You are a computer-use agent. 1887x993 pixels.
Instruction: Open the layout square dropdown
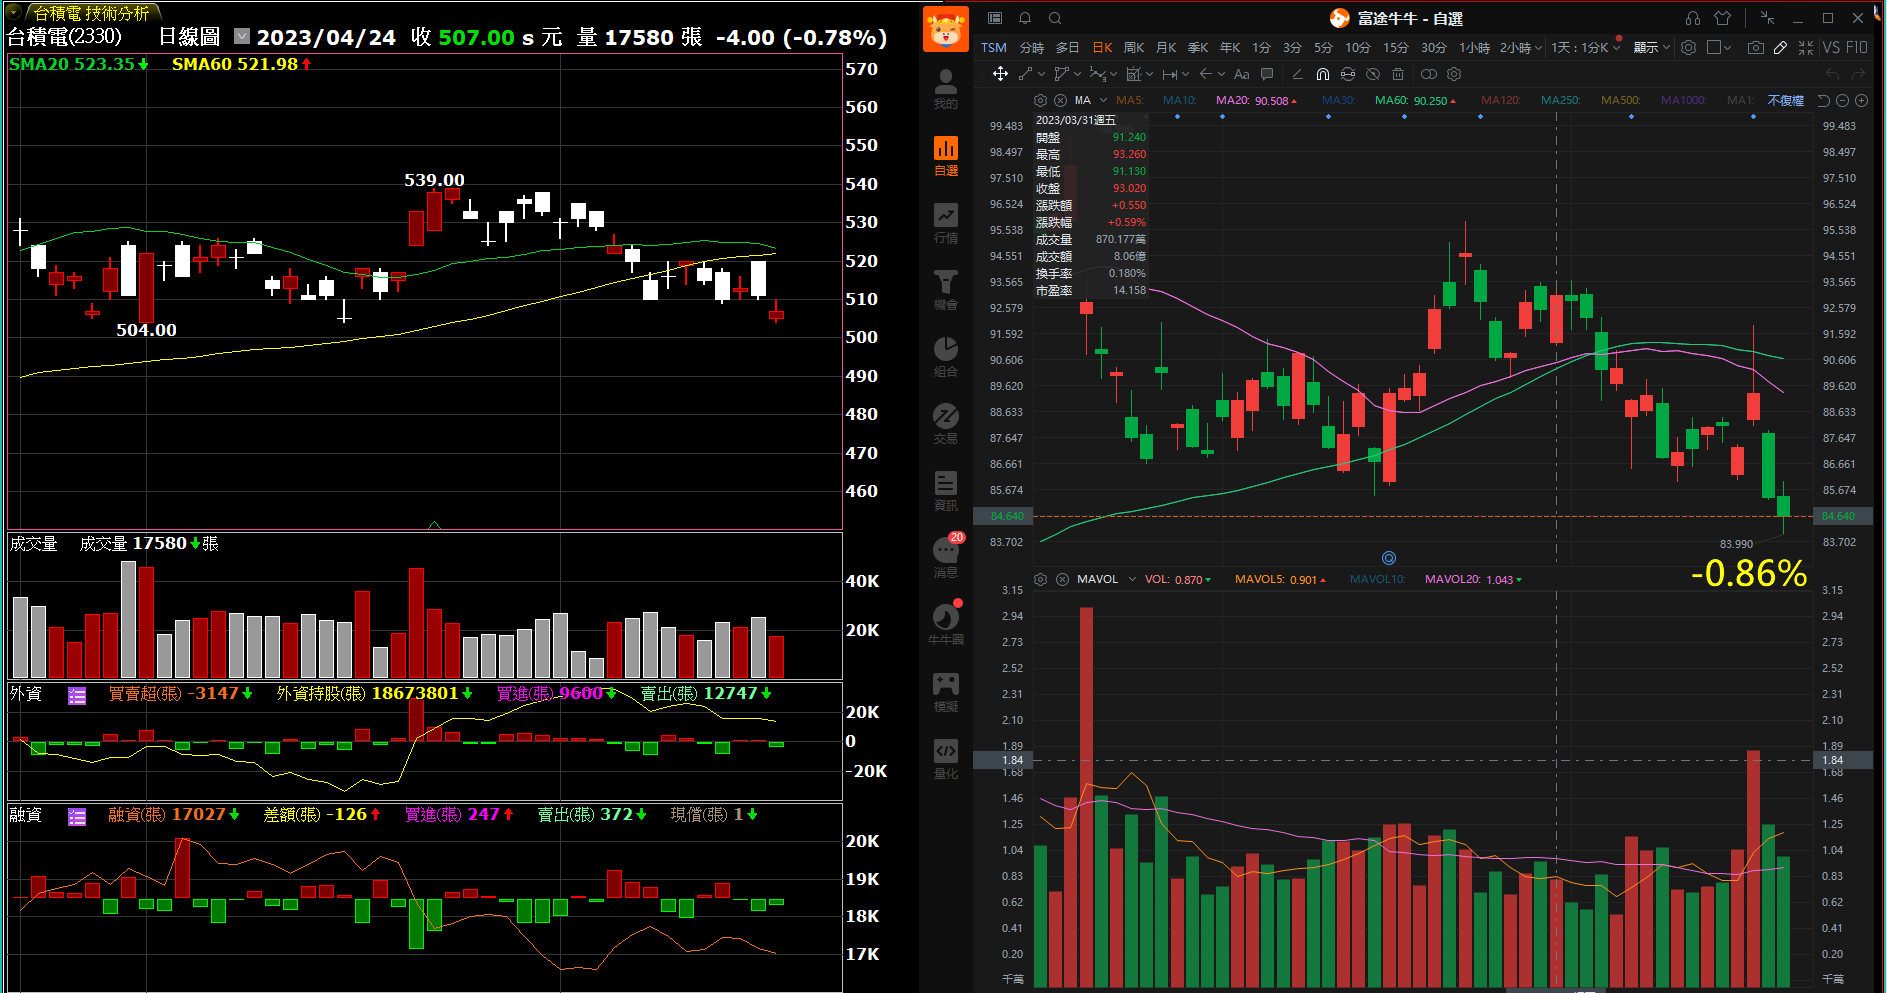[x=1719, y=47]
